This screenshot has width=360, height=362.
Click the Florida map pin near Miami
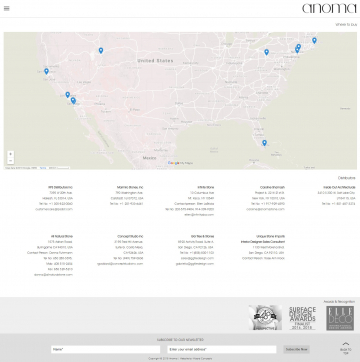tap(264, 143)
